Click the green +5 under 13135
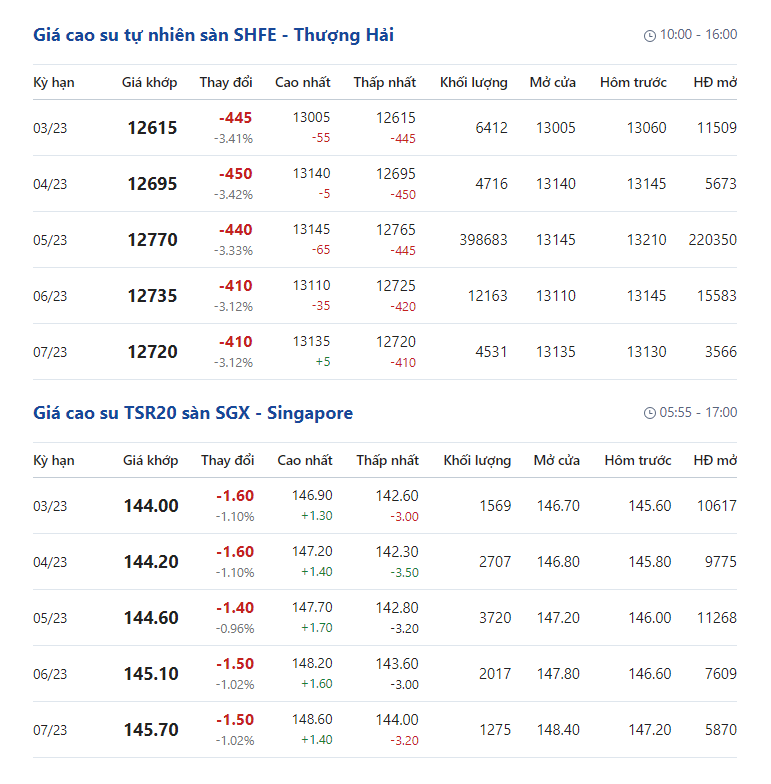 pyautogui.click(x=322, y=362)
